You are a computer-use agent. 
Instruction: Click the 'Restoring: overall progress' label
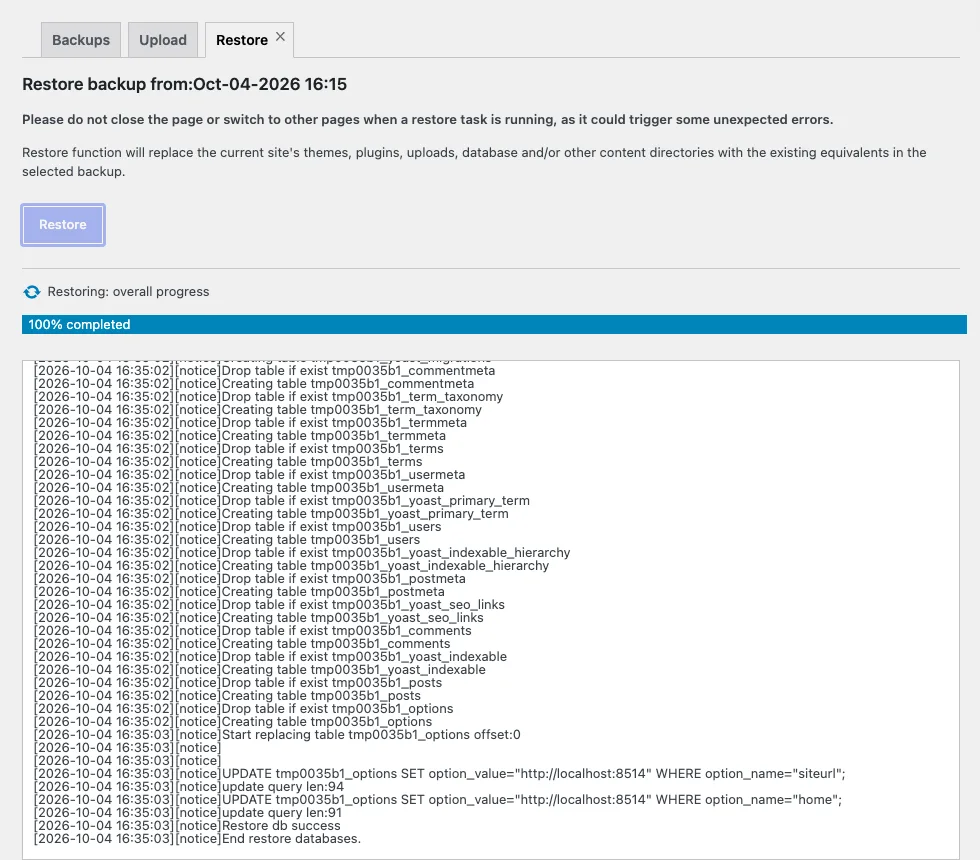[128, 292]
